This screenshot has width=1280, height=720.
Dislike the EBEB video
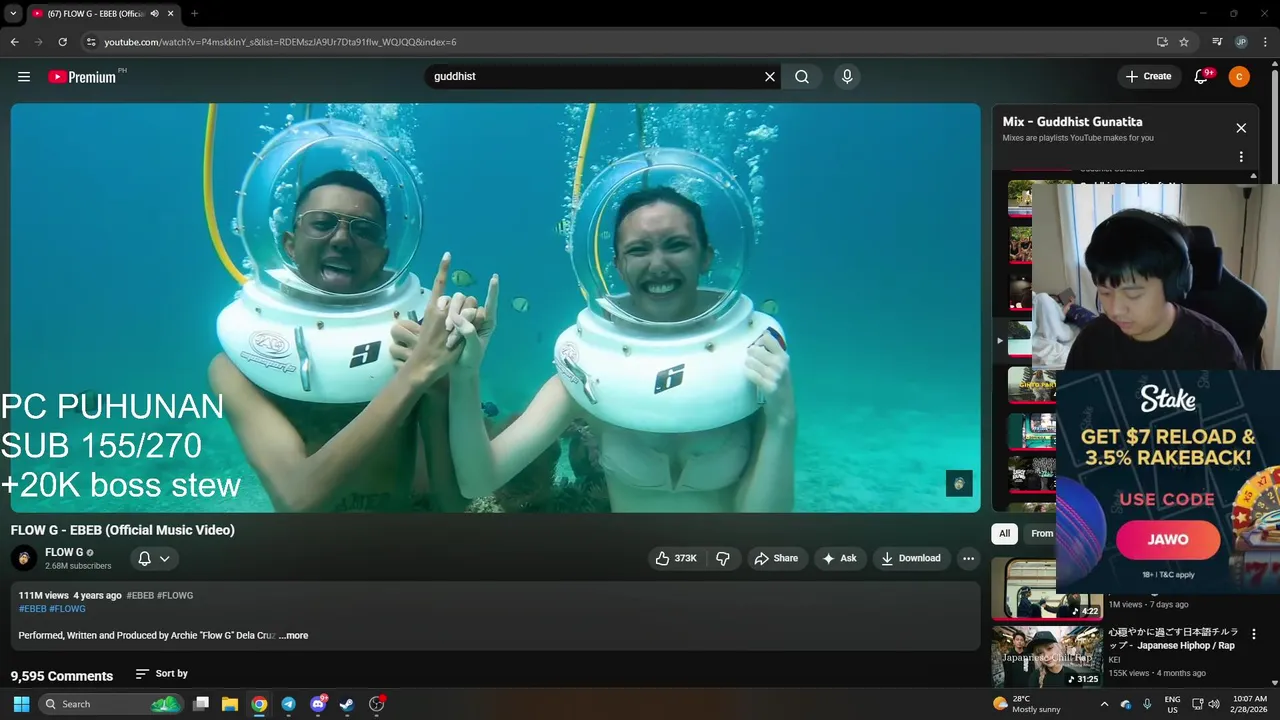[x=723, y=558]
